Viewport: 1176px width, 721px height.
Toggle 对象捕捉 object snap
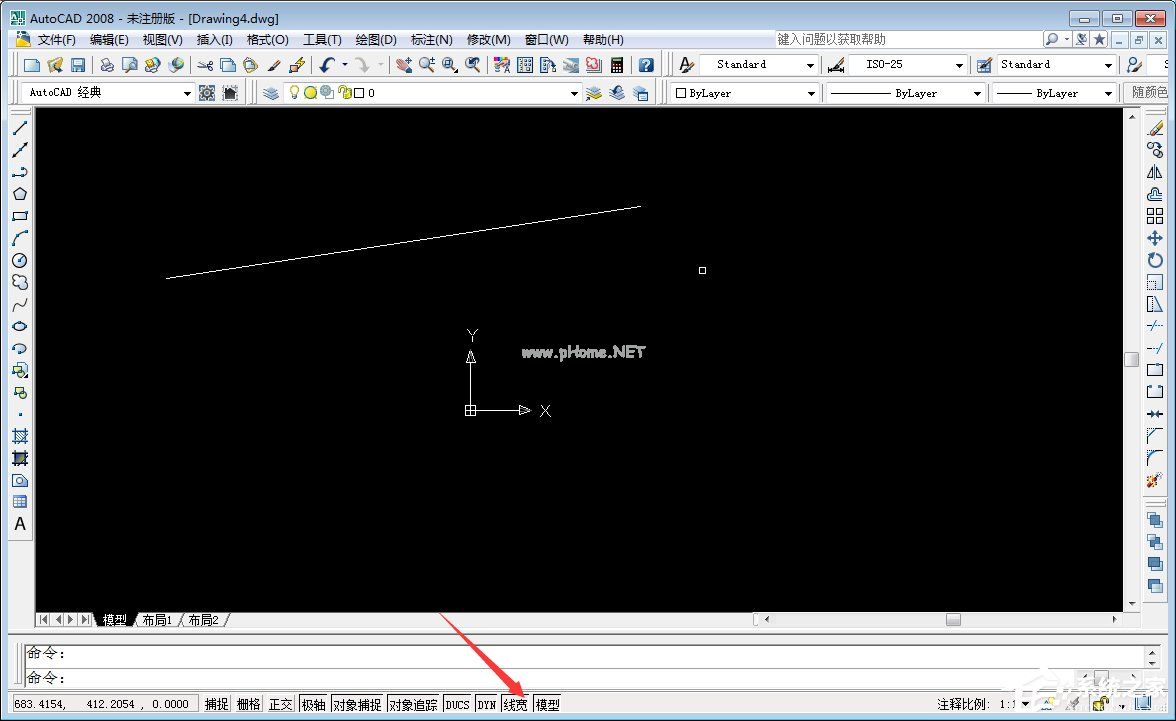(x=357, y=705)
